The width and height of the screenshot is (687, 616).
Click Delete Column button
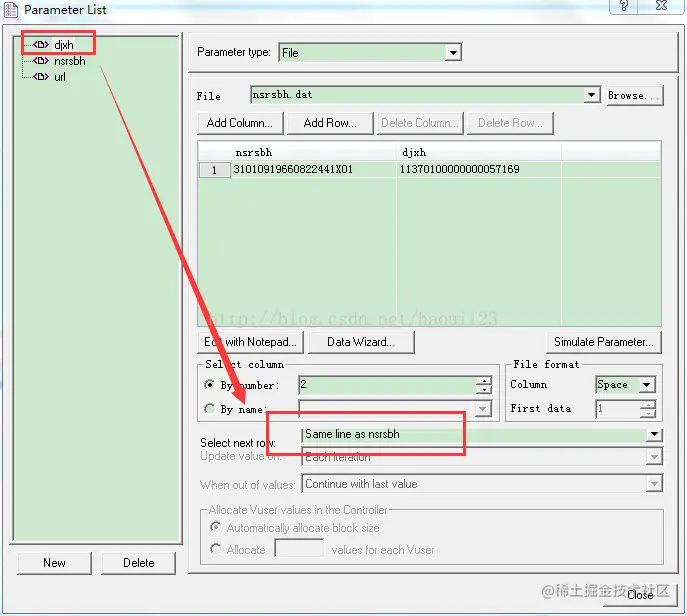pos(419,123)
